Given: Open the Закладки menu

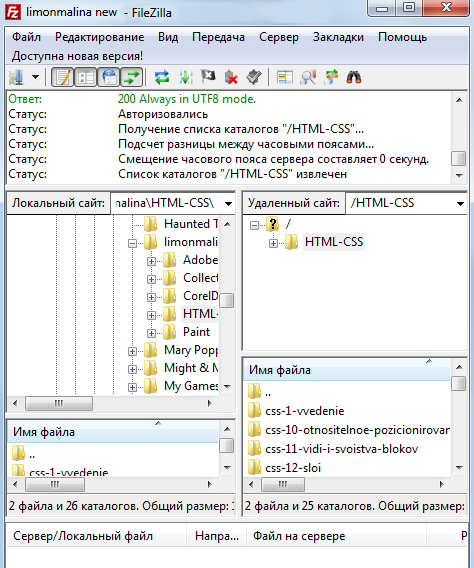Looking at the screenshot, I should (338, 37).
